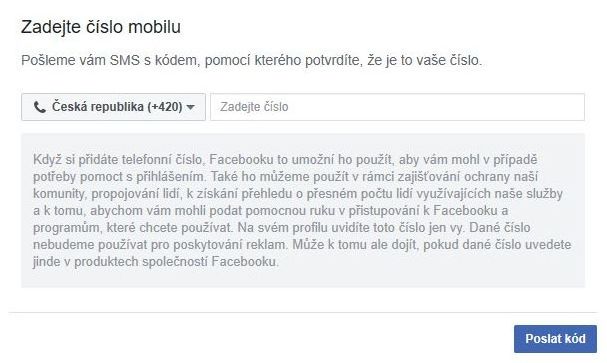
Task: Click the Poslat kód button
Action: 555,339
